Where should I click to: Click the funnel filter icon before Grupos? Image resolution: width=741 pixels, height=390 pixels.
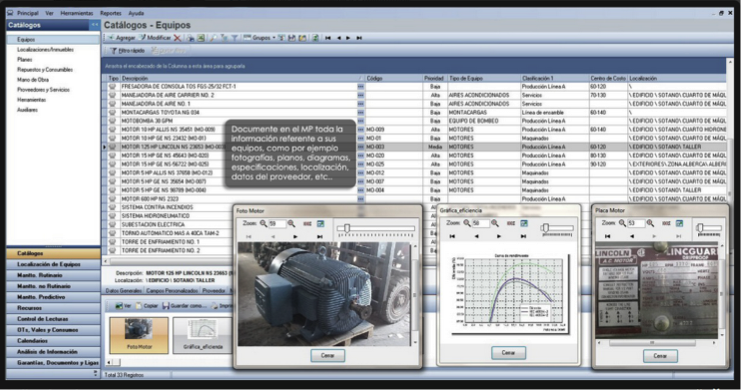(234, 38)
